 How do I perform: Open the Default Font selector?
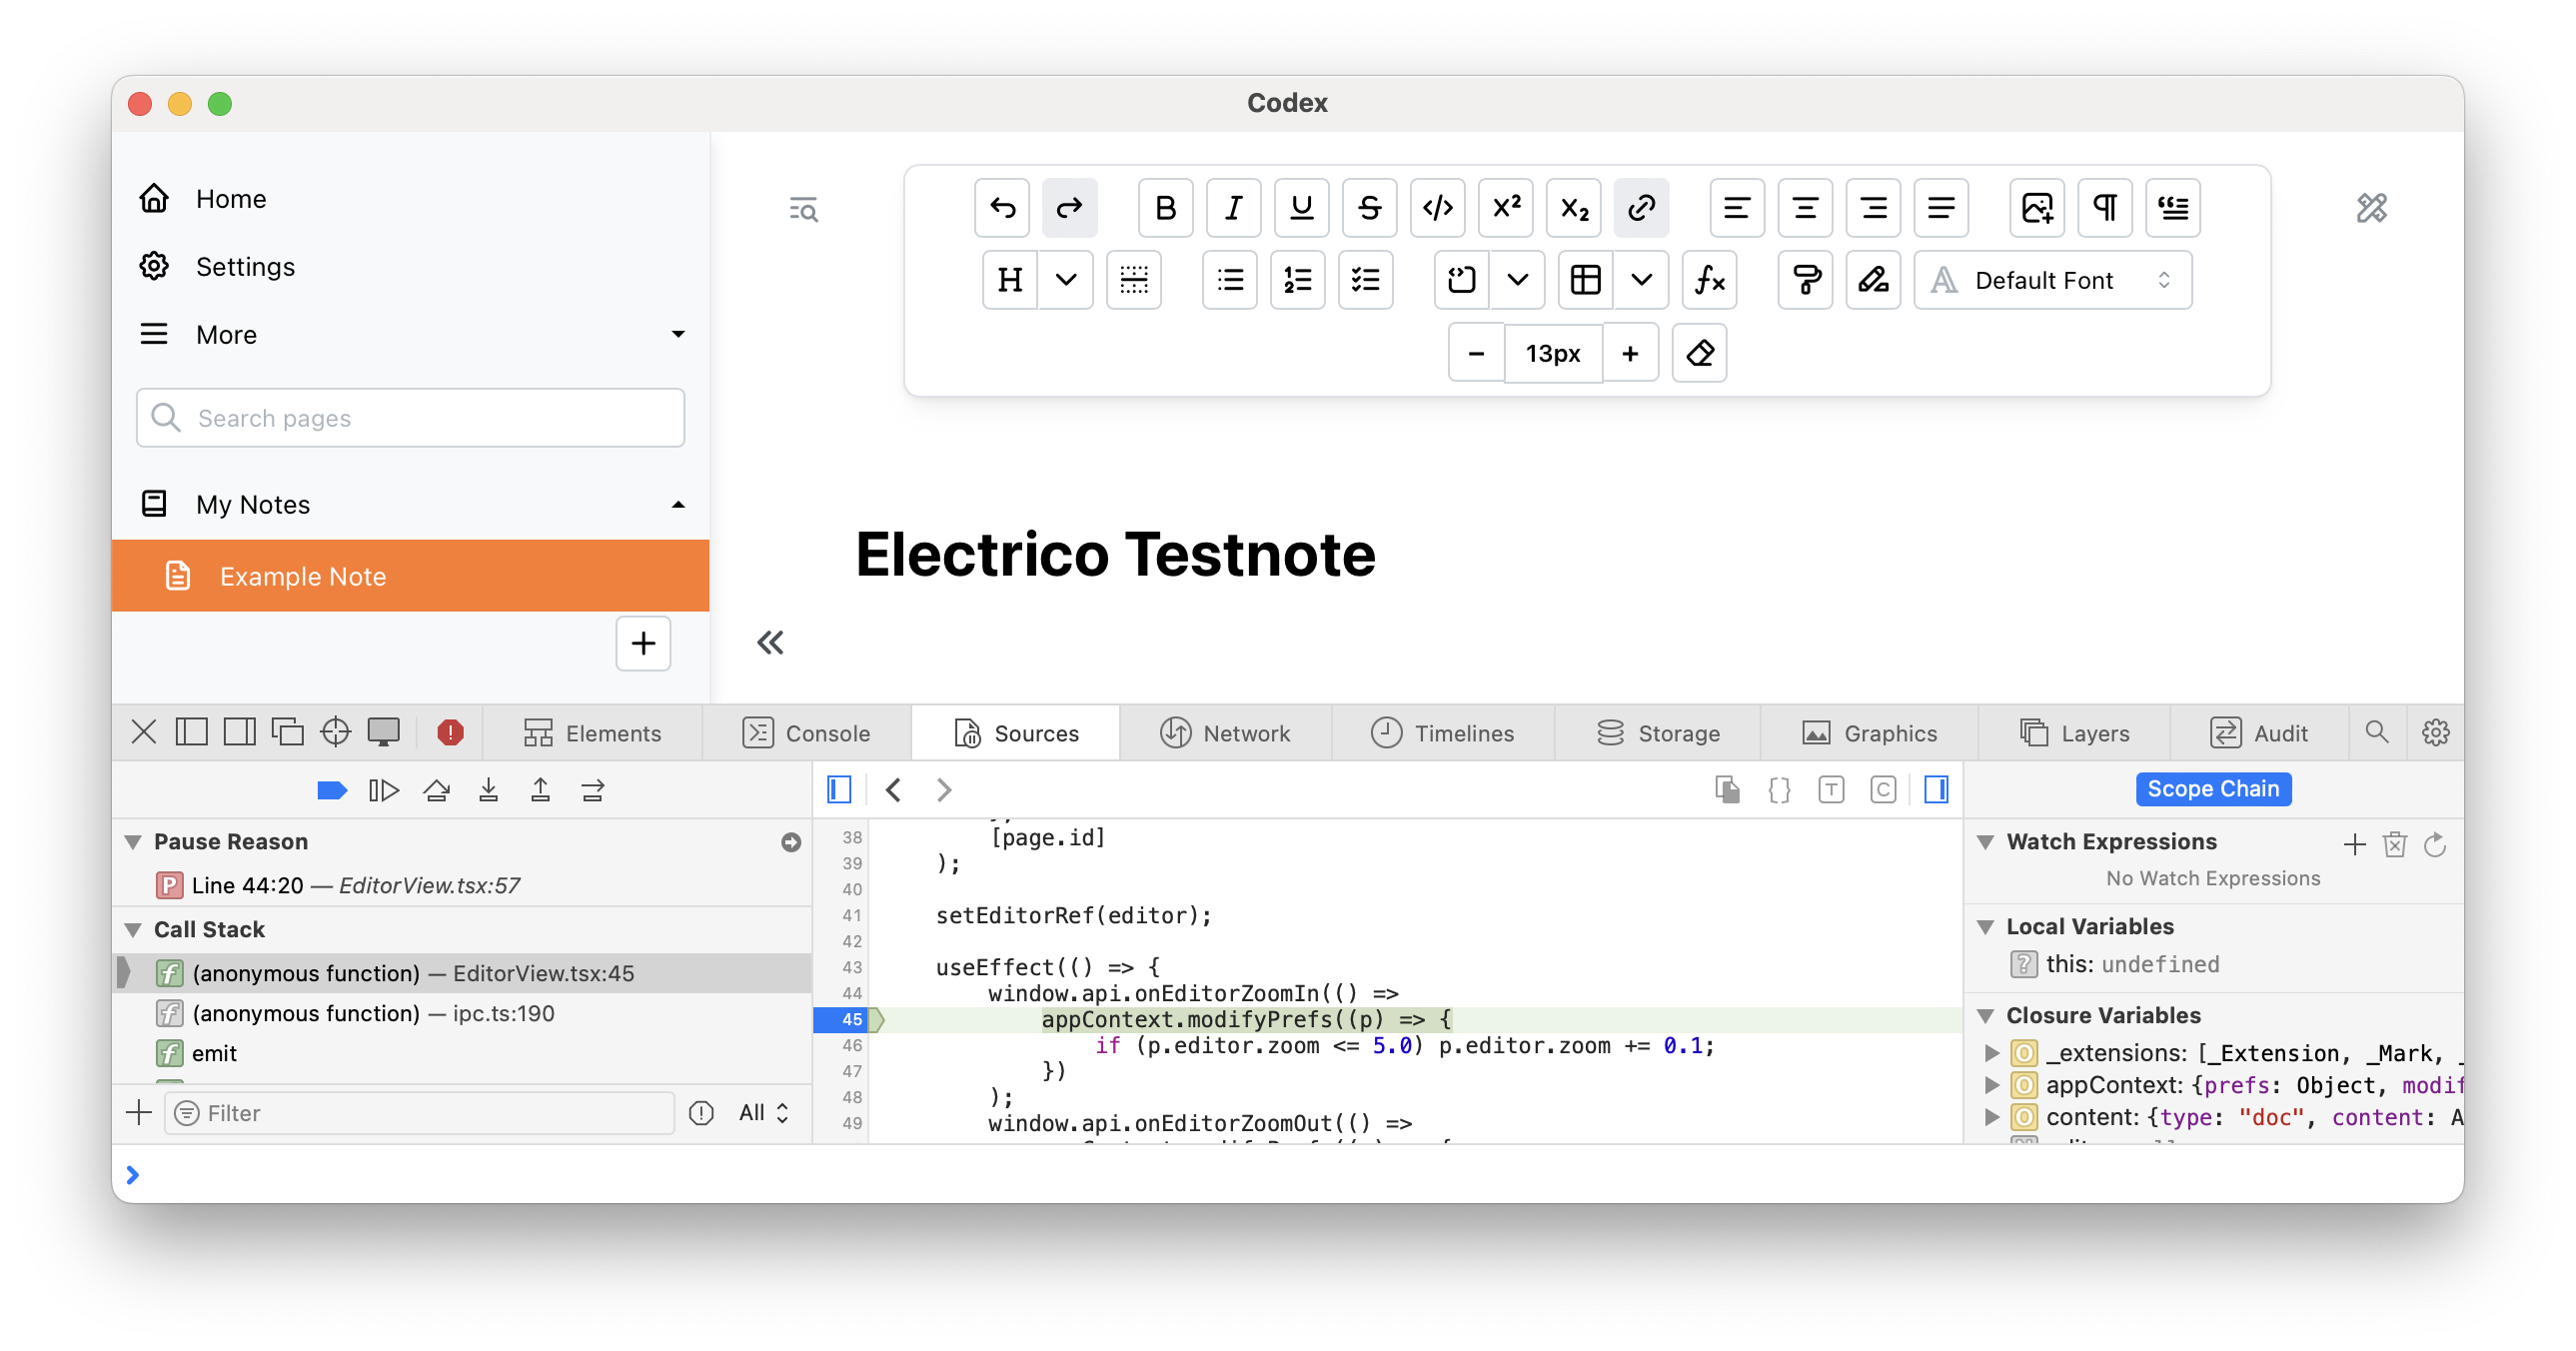2052,280
